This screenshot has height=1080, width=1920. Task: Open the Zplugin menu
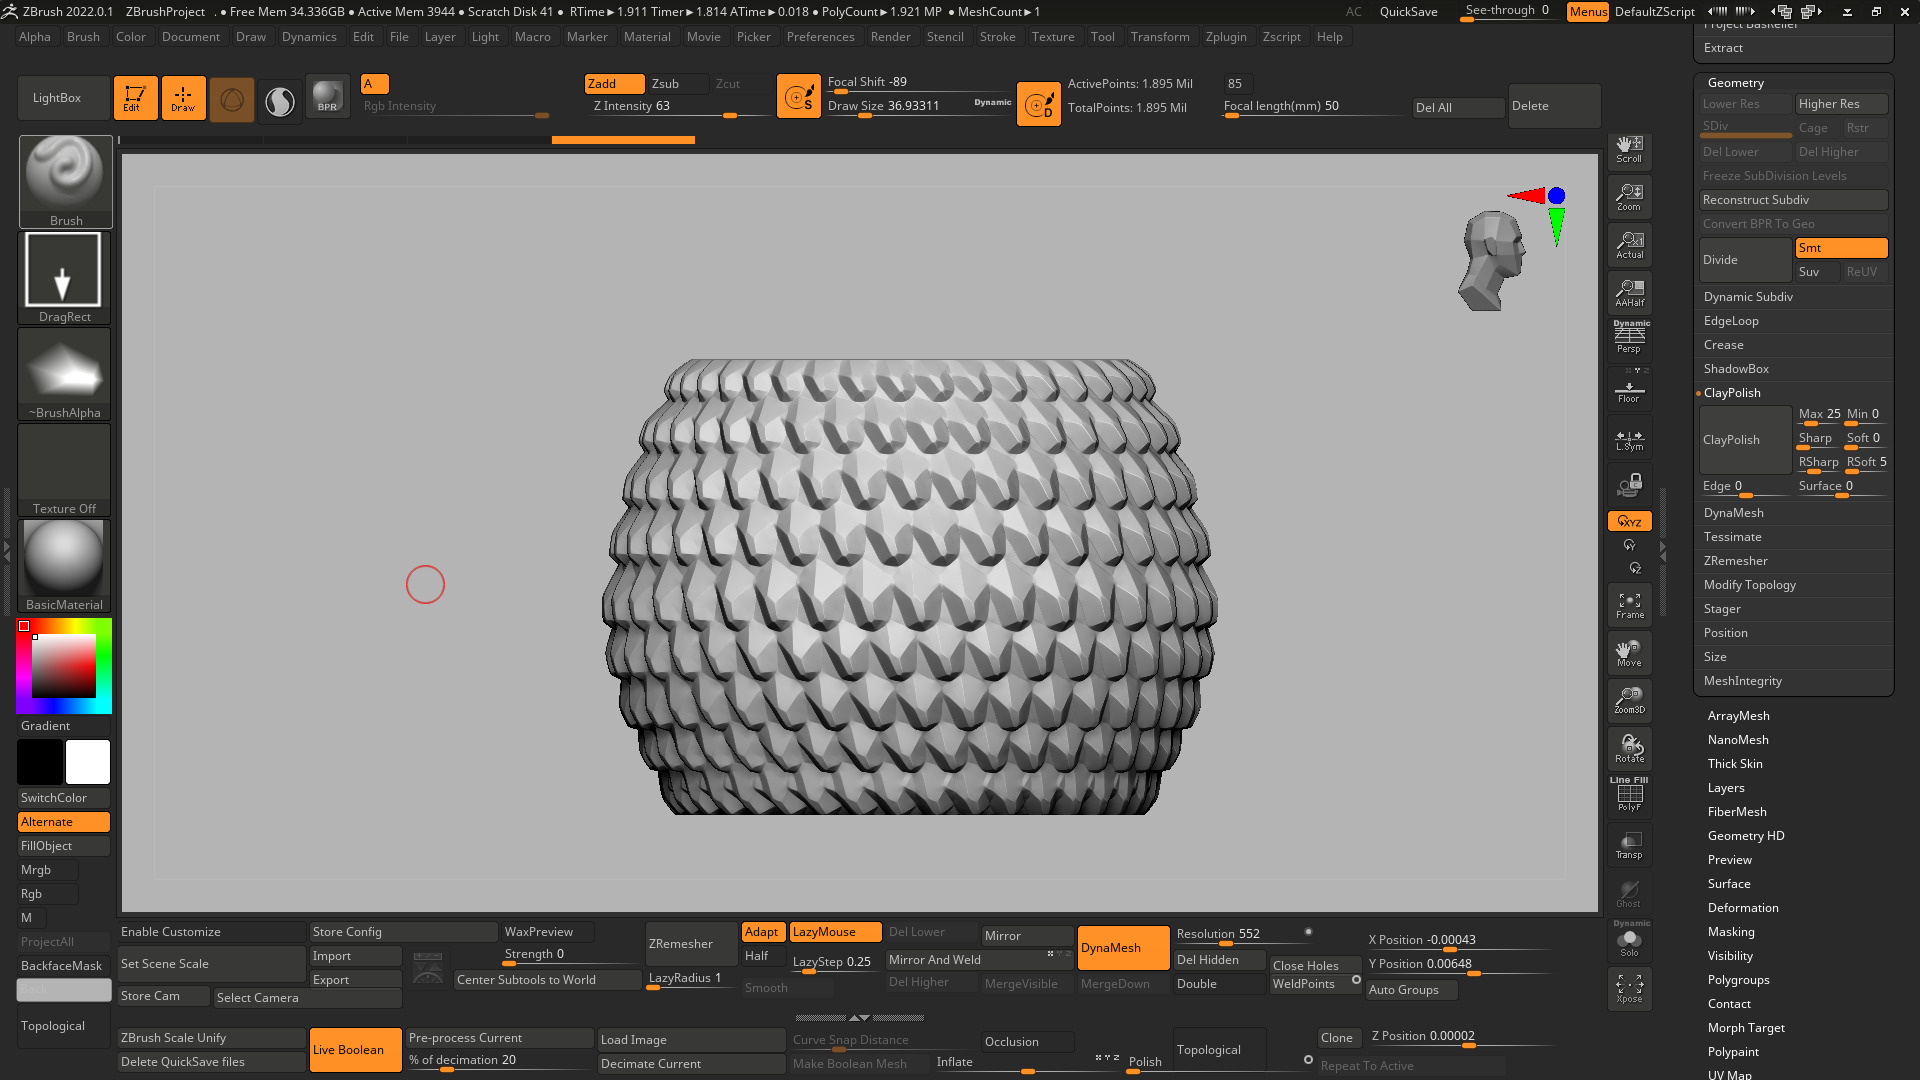coord(1226,37)
